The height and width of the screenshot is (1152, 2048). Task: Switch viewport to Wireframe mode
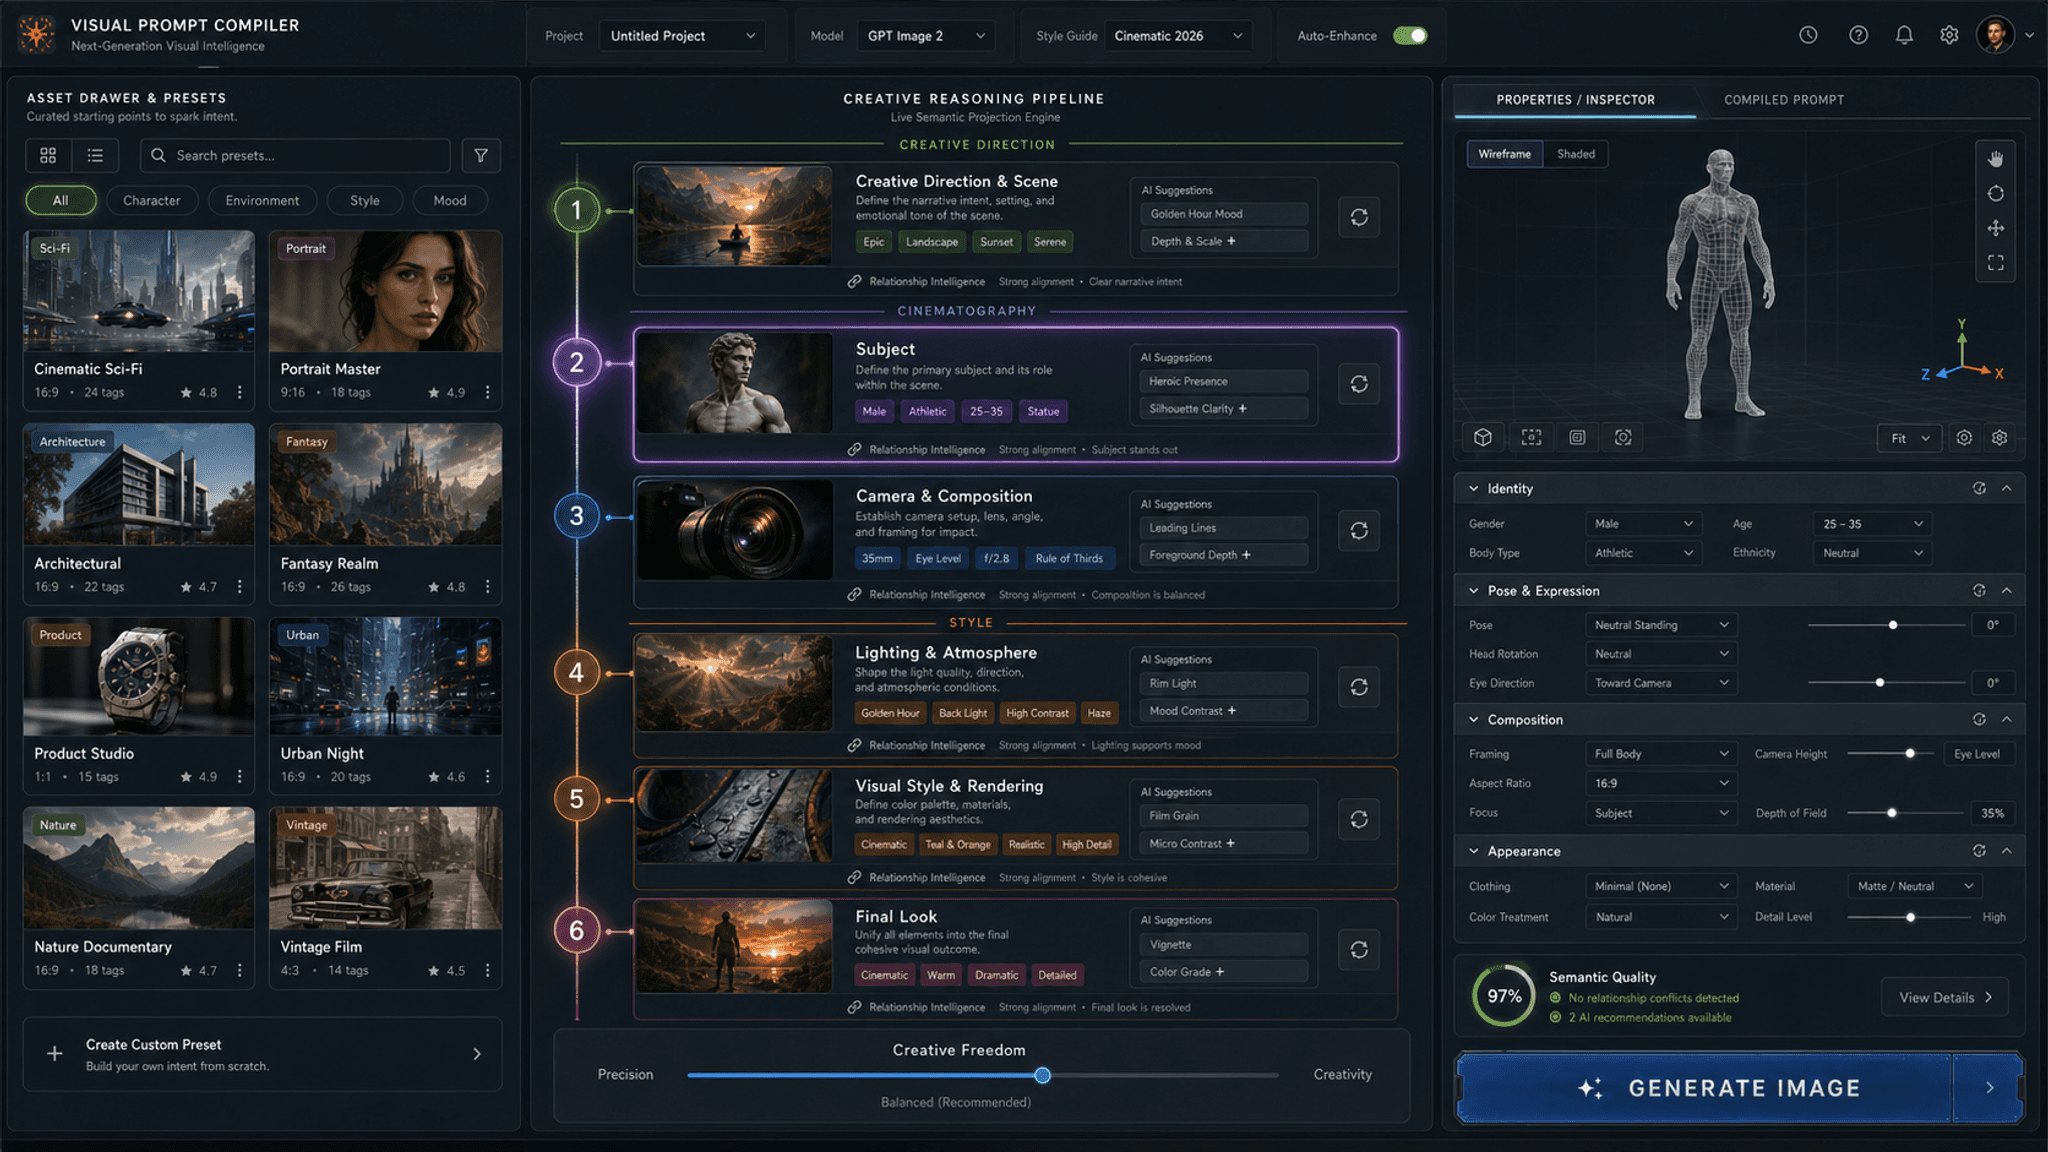[1504, 154]
